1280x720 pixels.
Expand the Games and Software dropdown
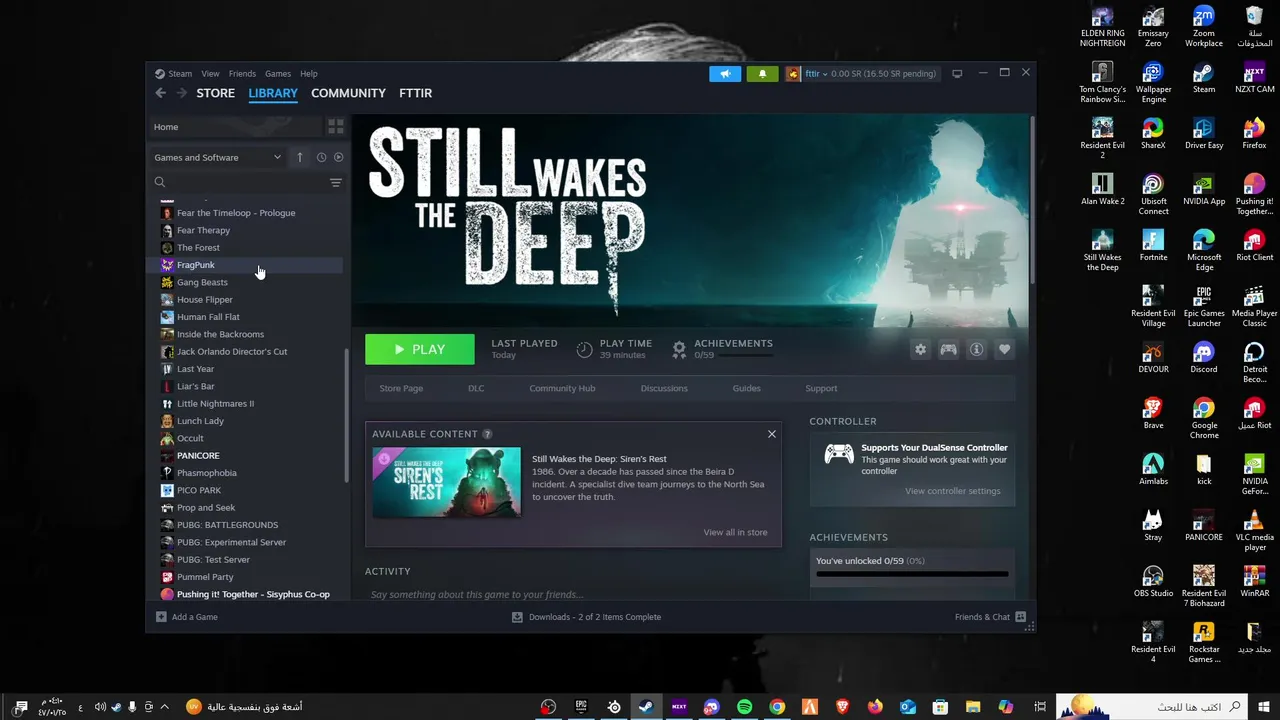tap(218, 157)
